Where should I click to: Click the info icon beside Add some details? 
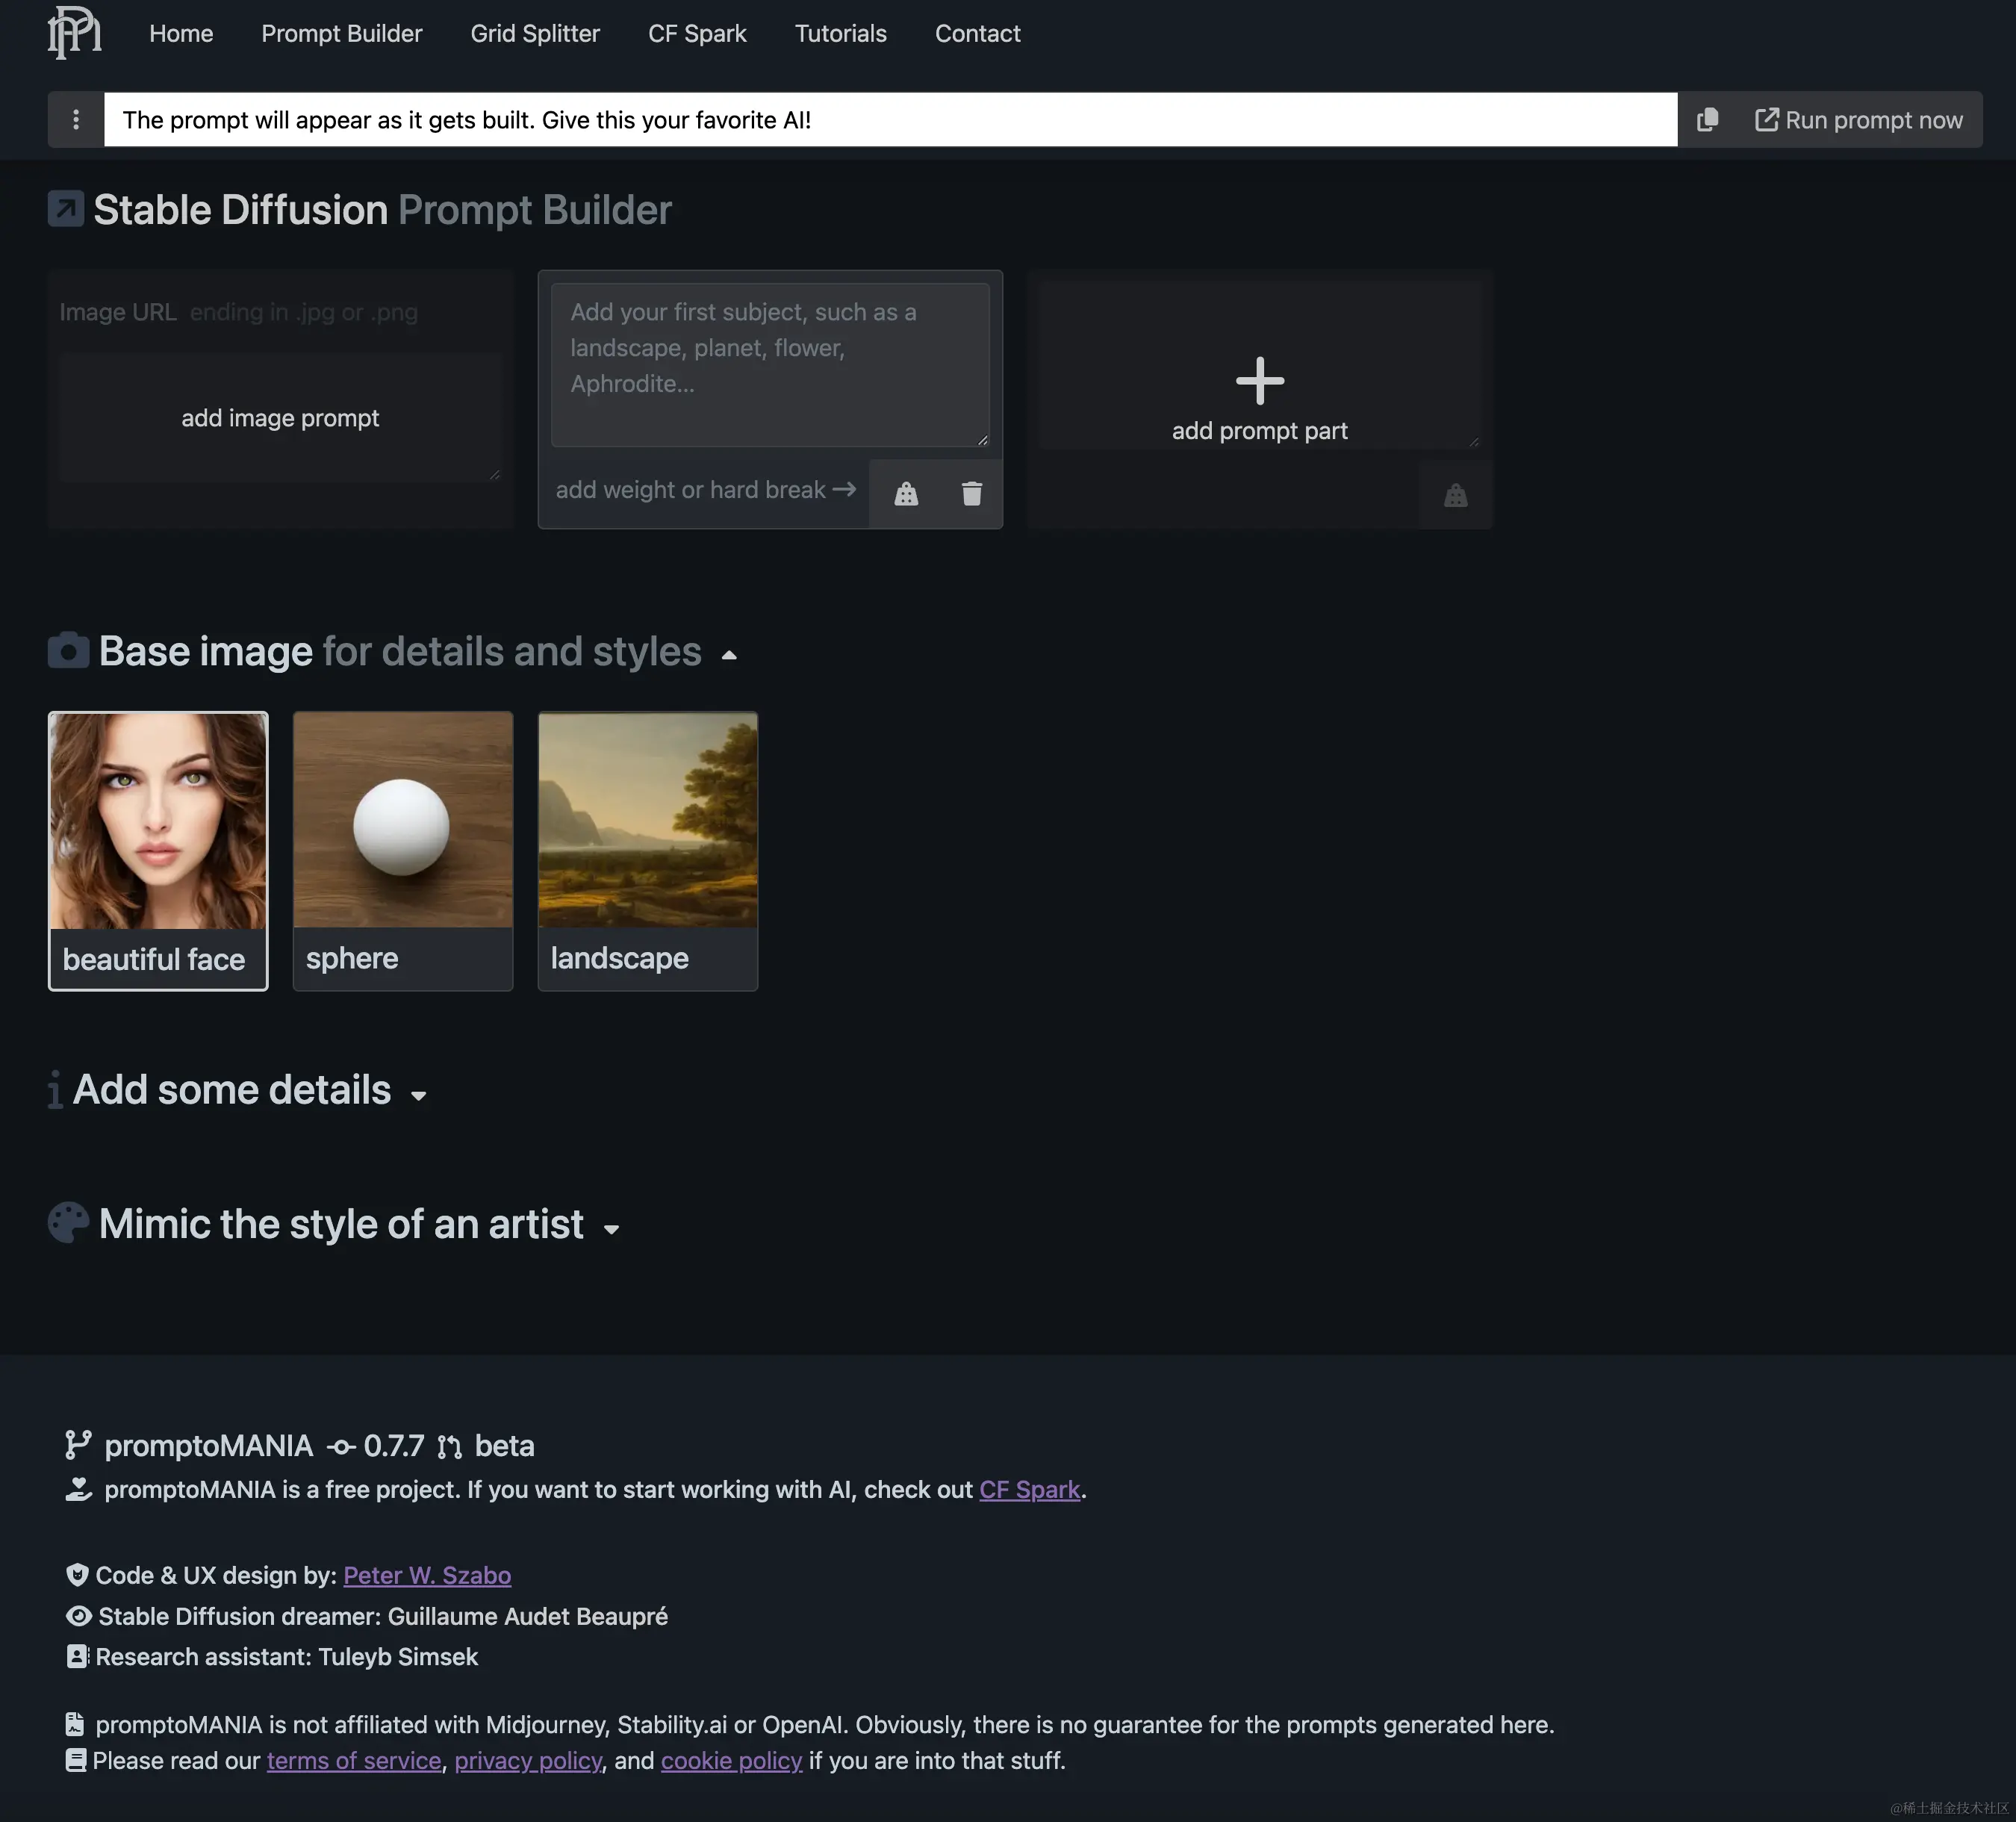55,1089
